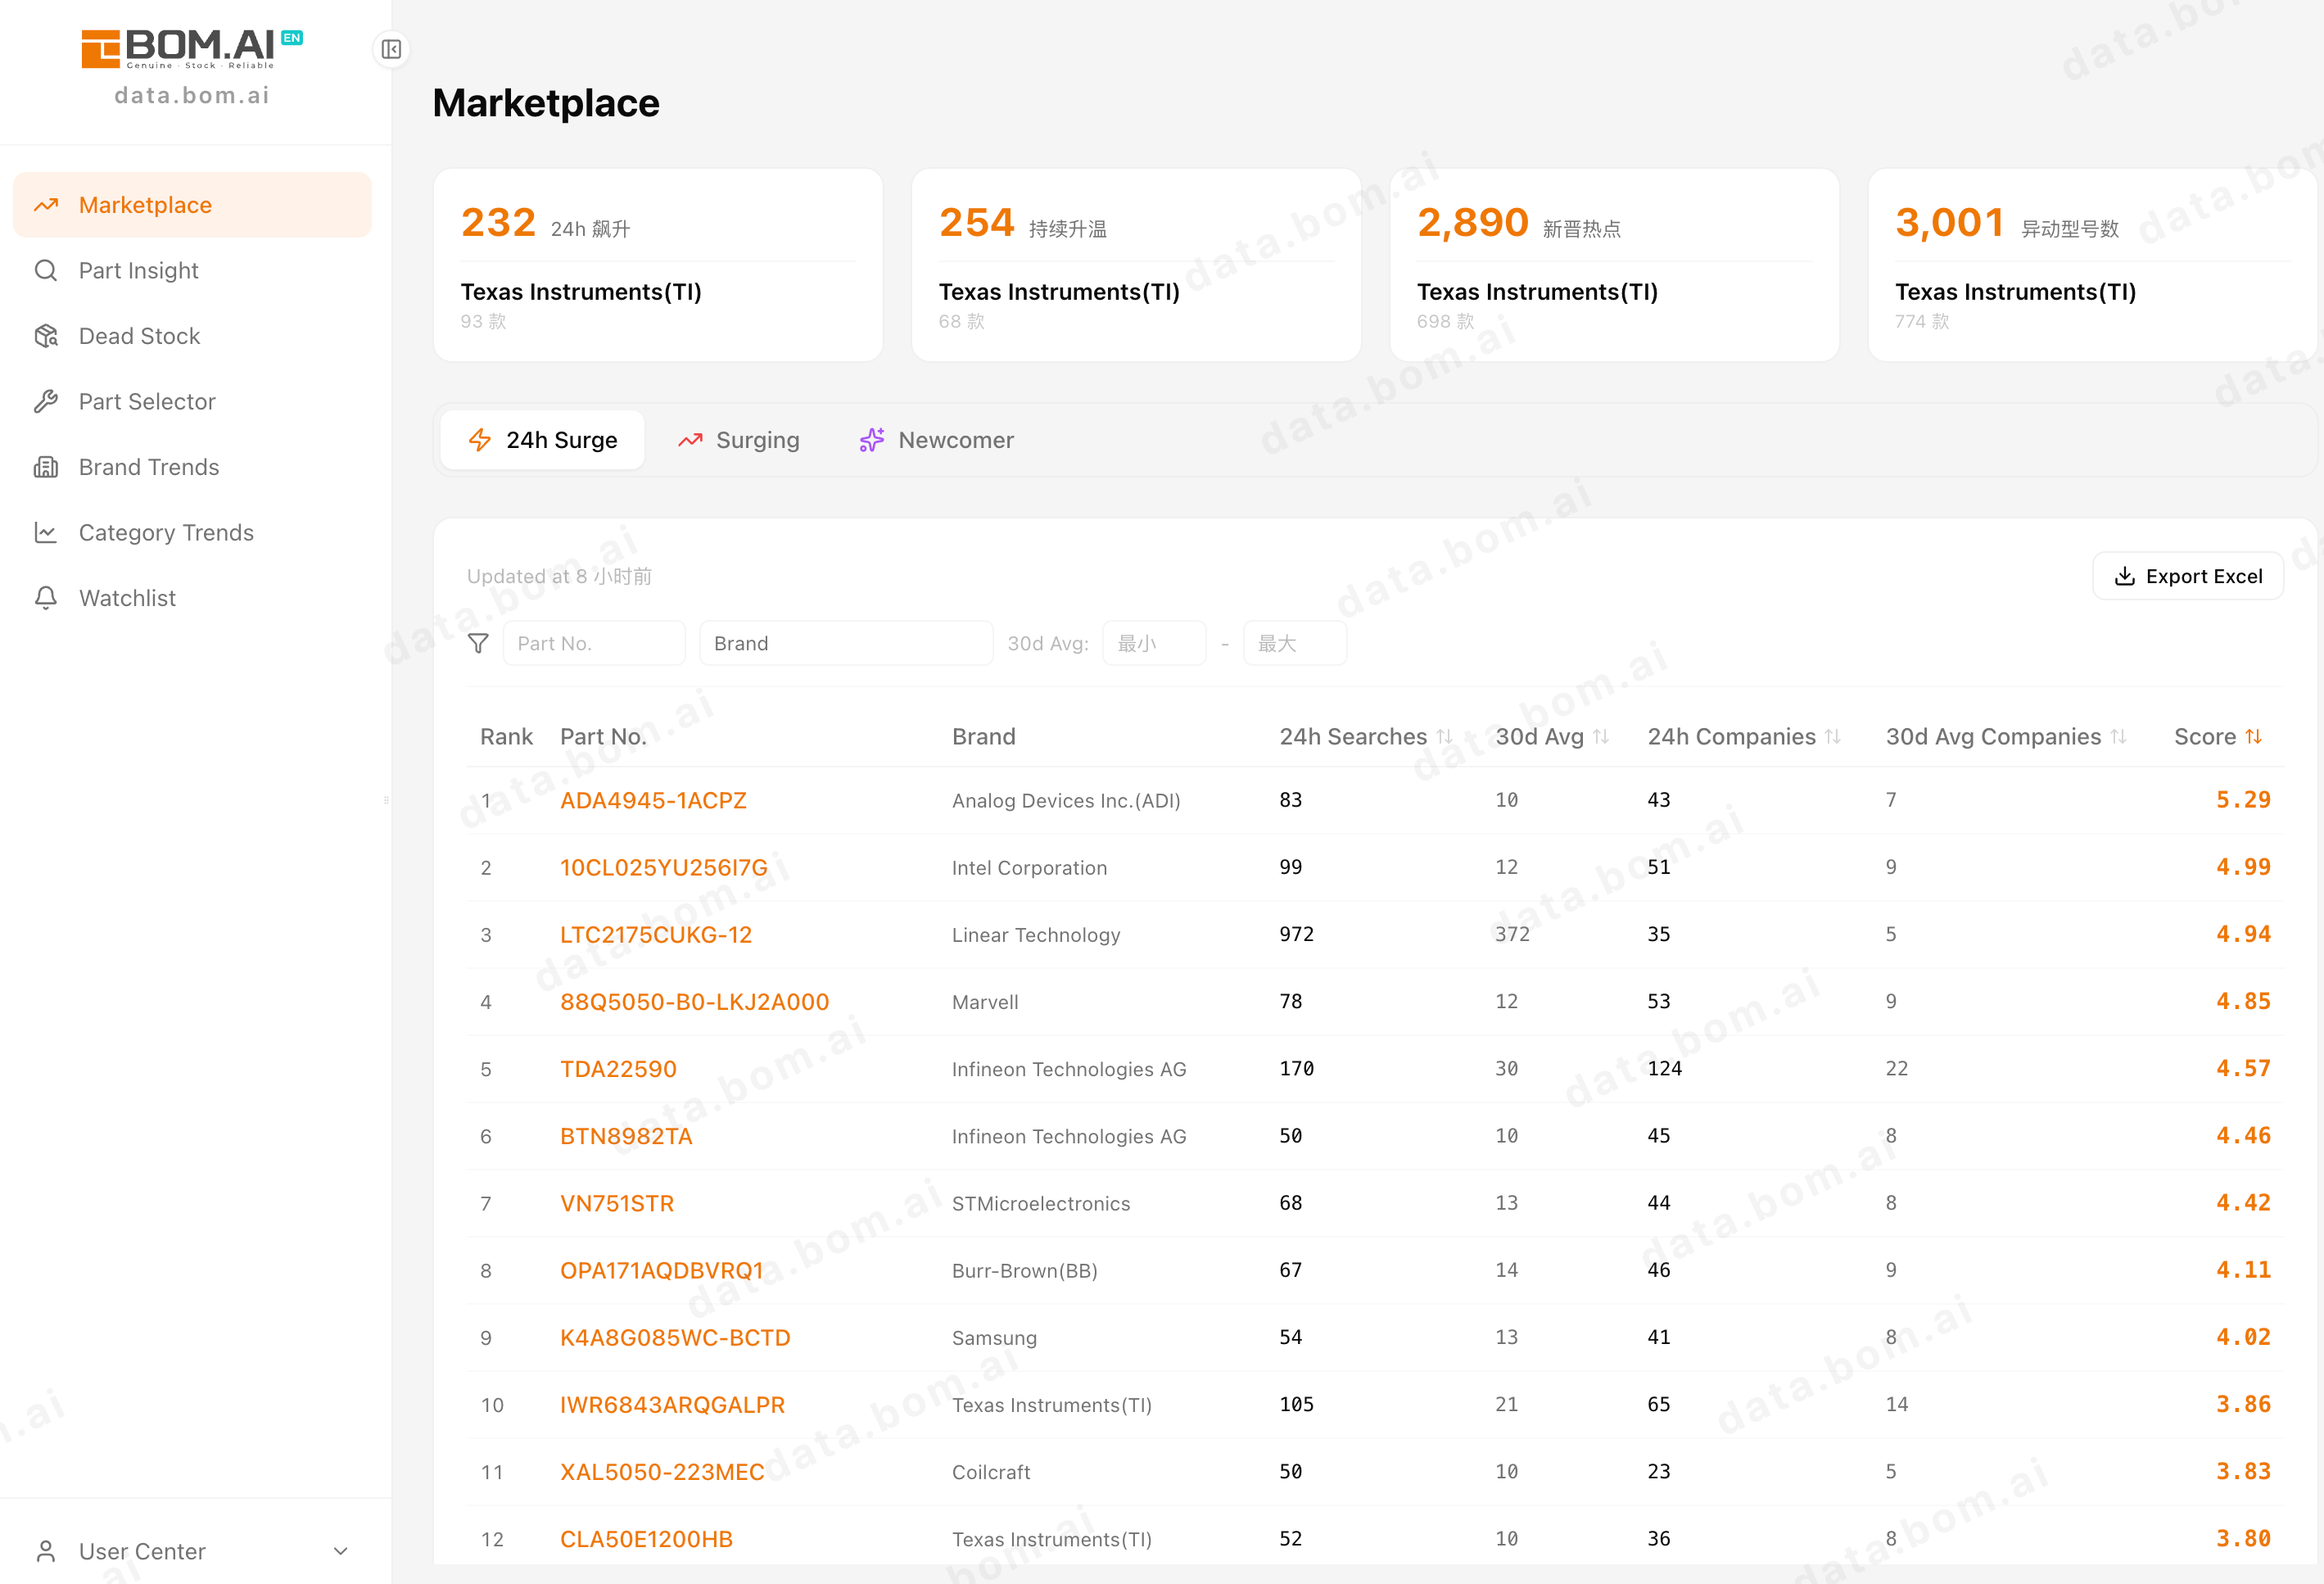Sort by 24h Companies column

[x=1744, y=737]
